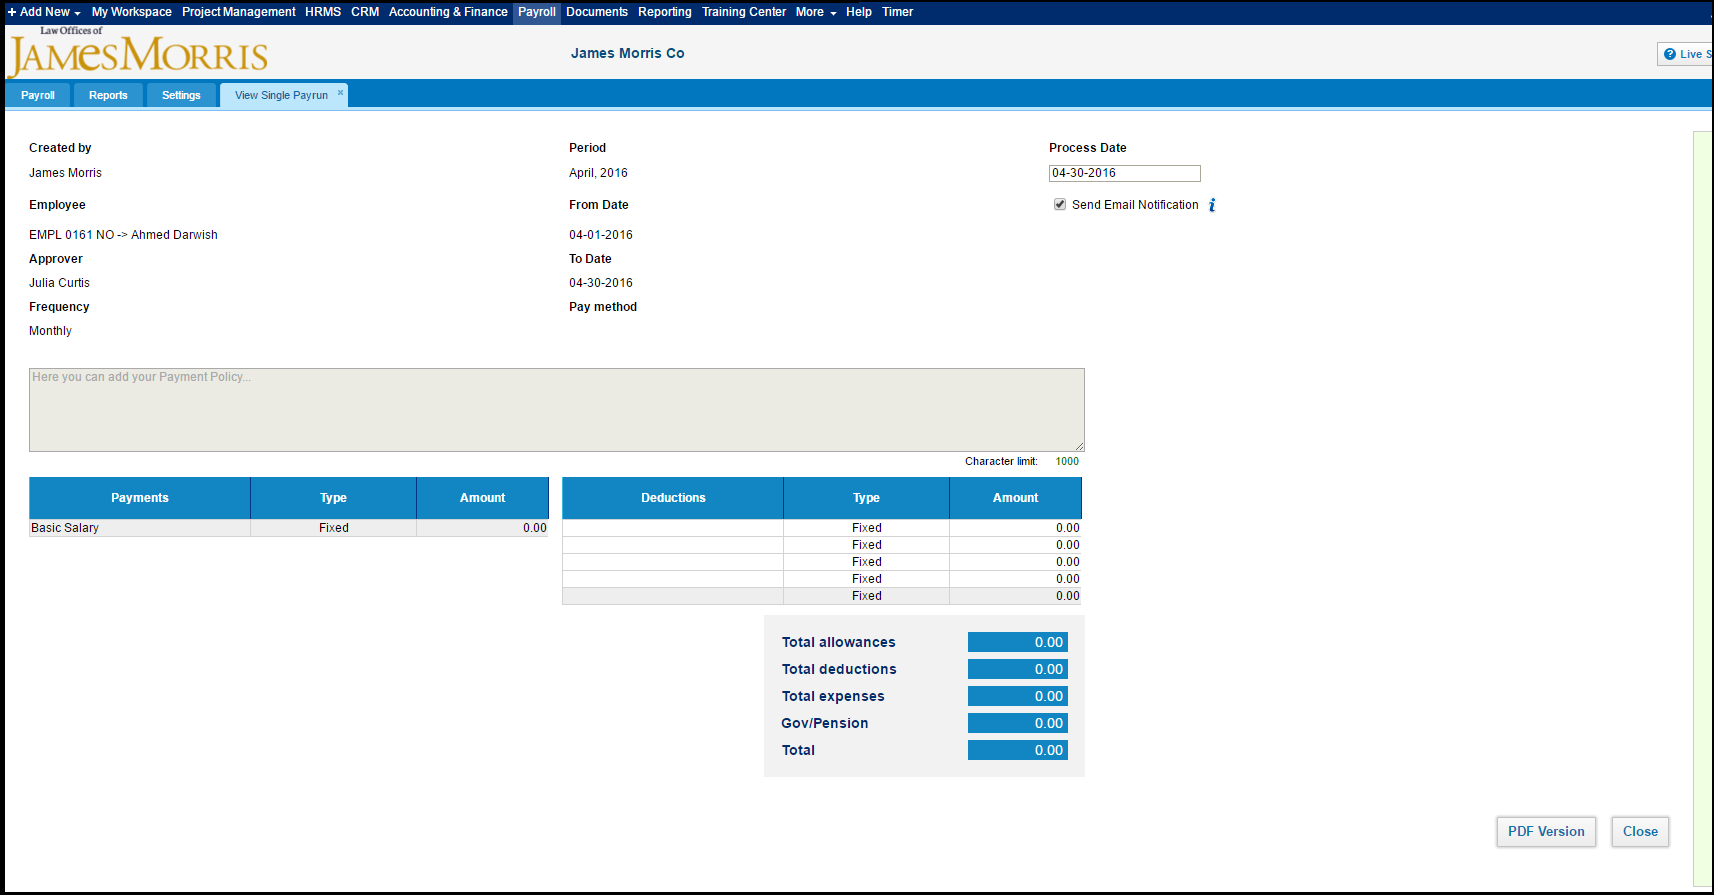
Task: Toggle the Send Email Notification checkbox
Action: click(1060, 204)
